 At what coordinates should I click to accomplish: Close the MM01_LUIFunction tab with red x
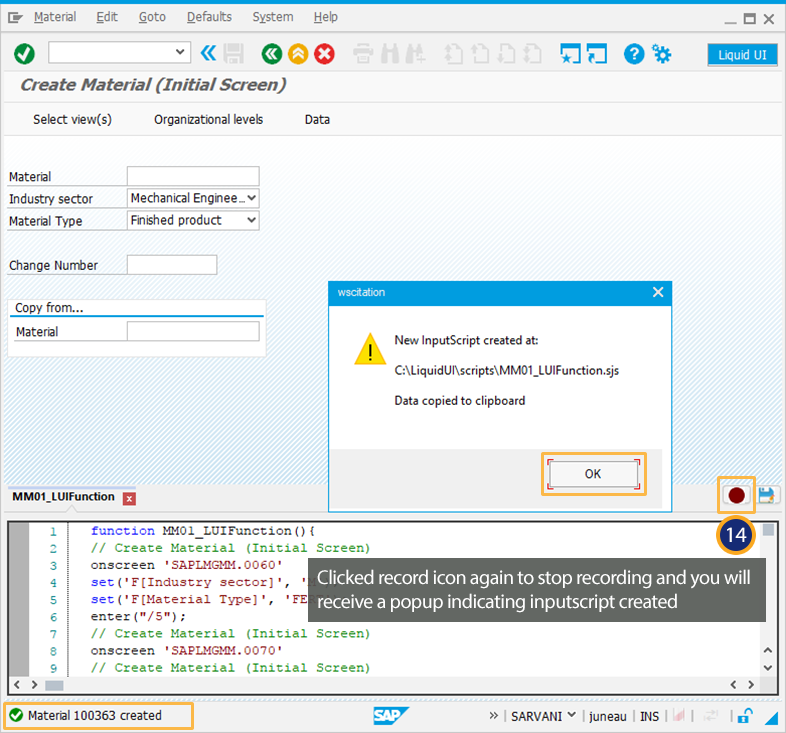tap(129, 499)
